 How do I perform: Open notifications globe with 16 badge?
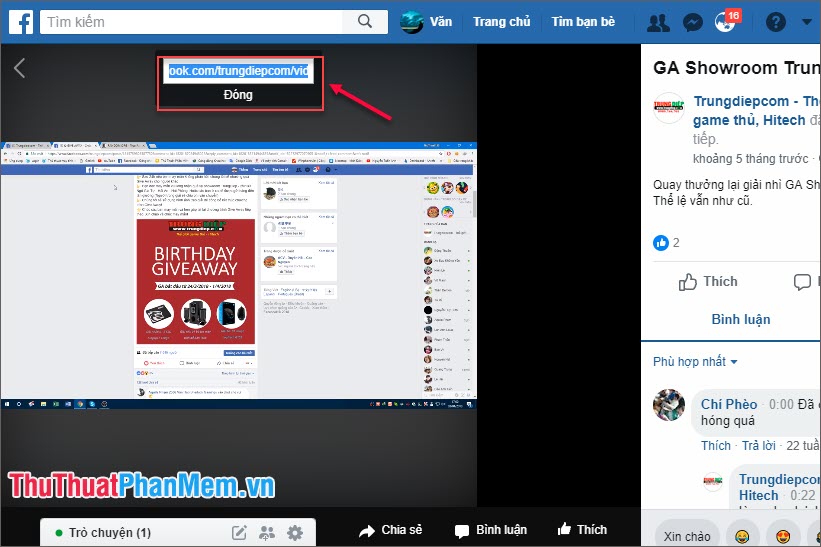point(726,22)
